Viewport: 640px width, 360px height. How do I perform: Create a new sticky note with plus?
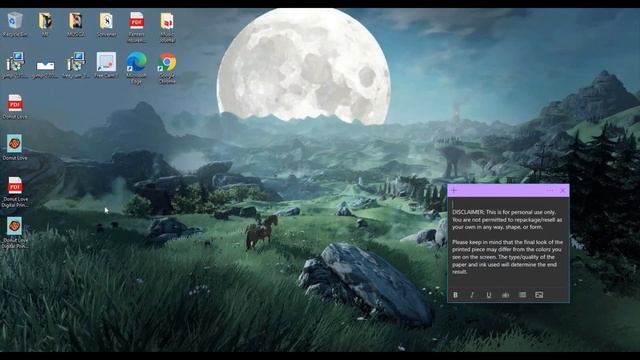454,190
